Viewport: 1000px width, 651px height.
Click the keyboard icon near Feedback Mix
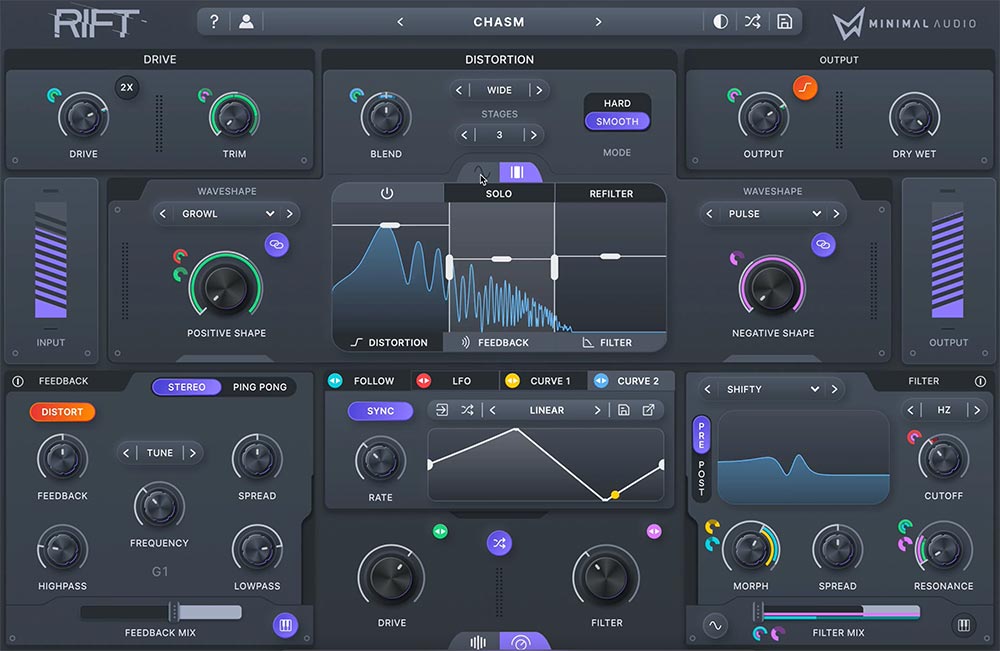point(285,624)
